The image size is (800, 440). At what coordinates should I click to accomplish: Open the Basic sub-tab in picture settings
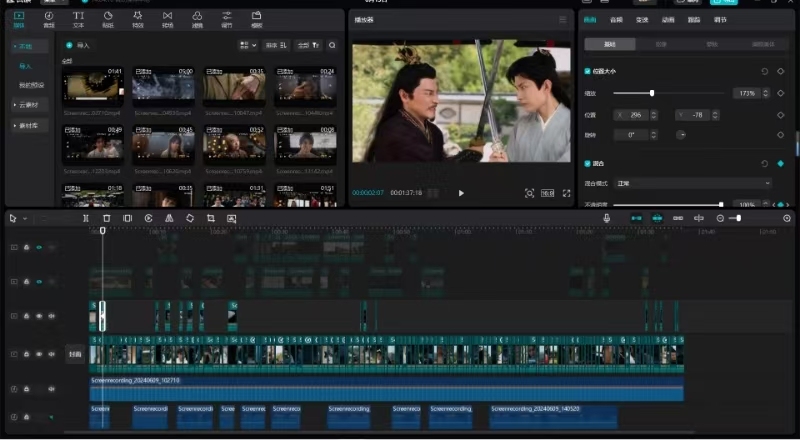point(610,44)
